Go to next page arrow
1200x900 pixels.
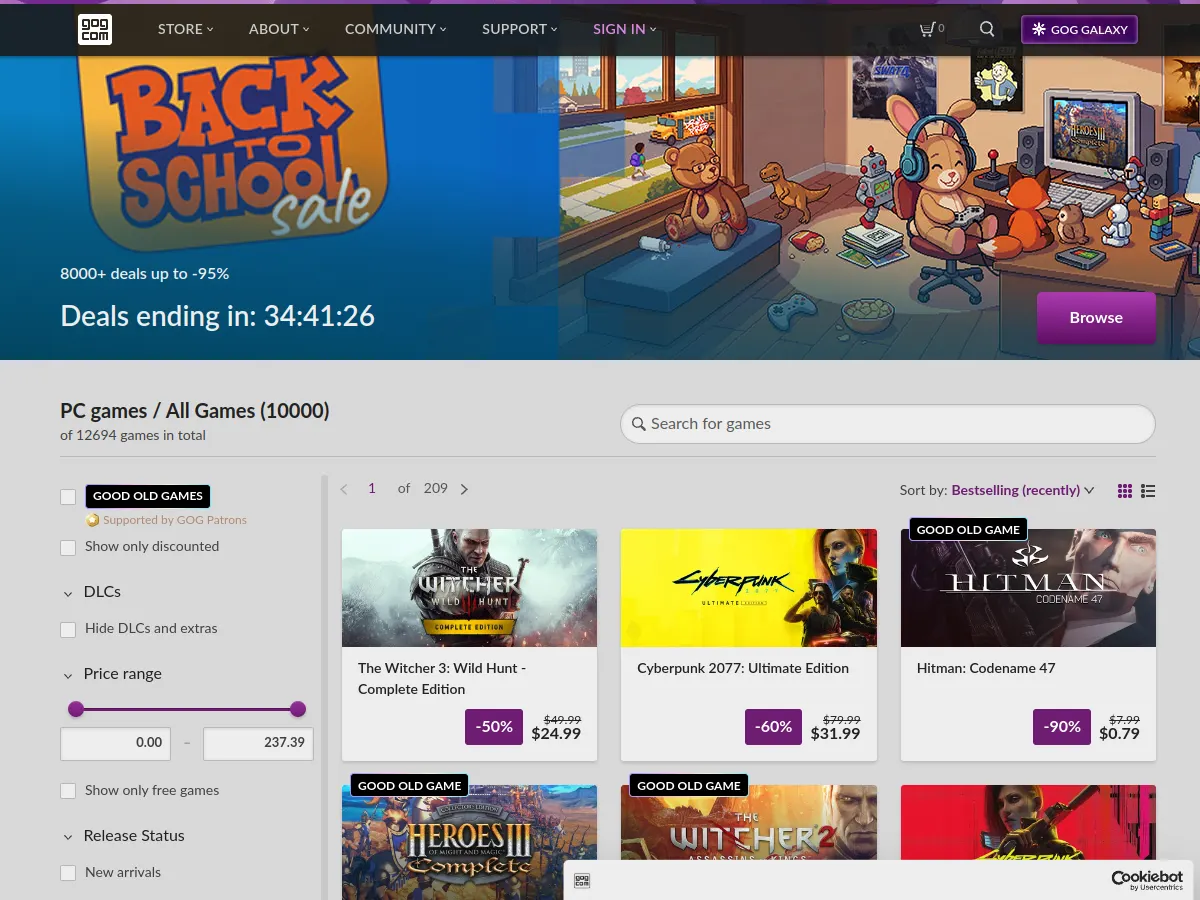[x=464, y=489]
